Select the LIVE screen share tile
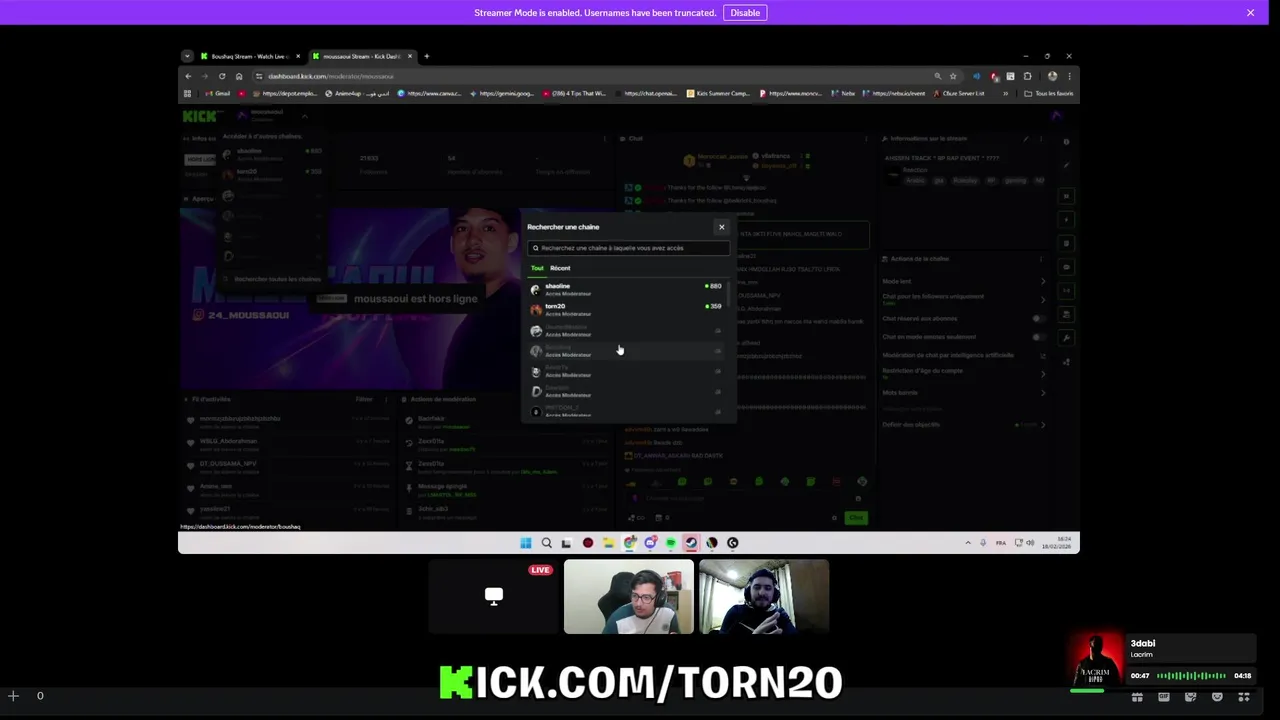Viewport: 1280px width, 720px height. coord(494,596)
